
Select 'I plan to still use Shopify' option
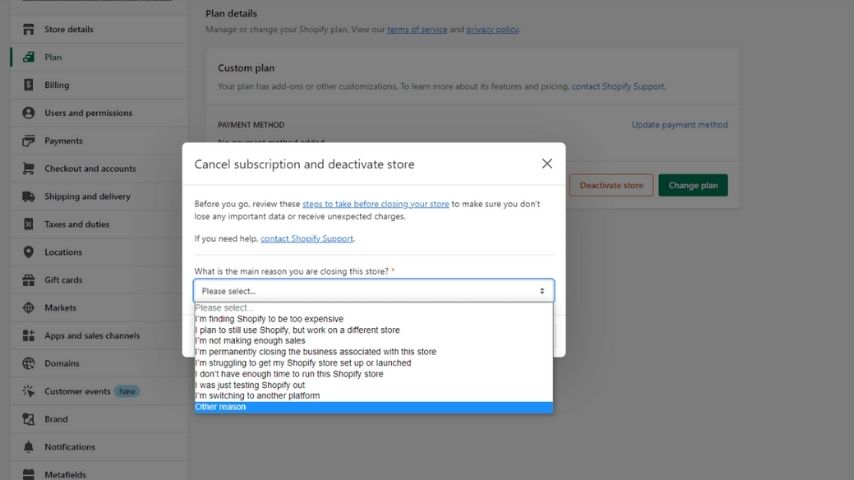click(374, 330)
